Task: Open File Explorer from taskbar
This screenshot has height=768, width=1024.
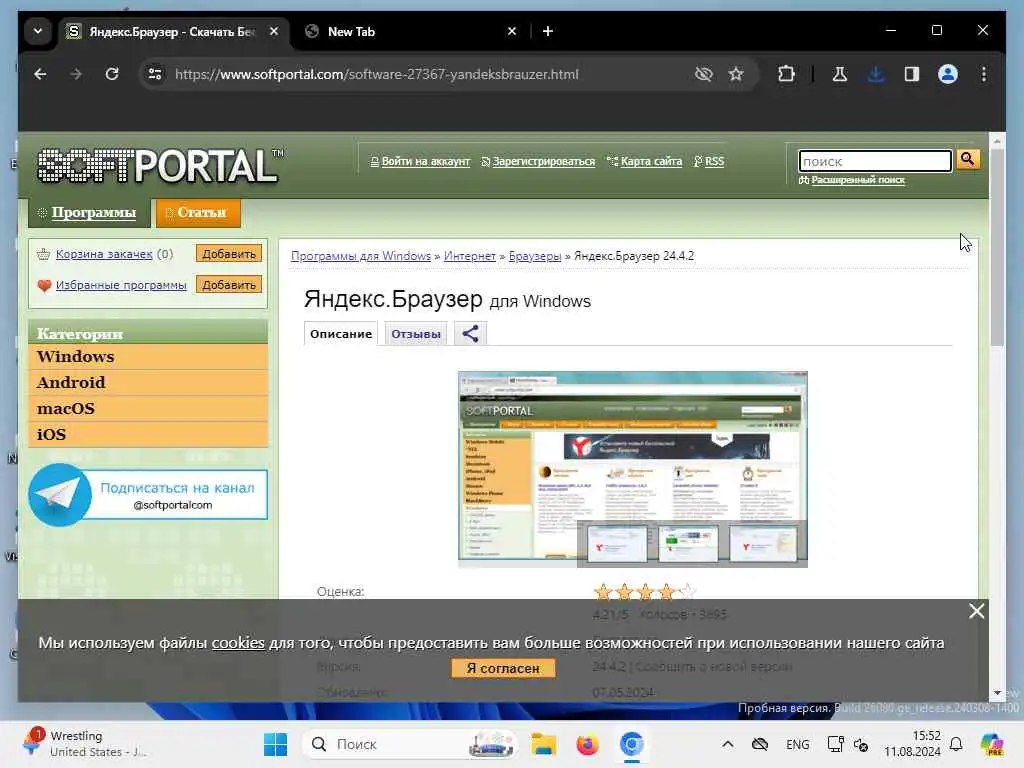Action: coord(543,744)
